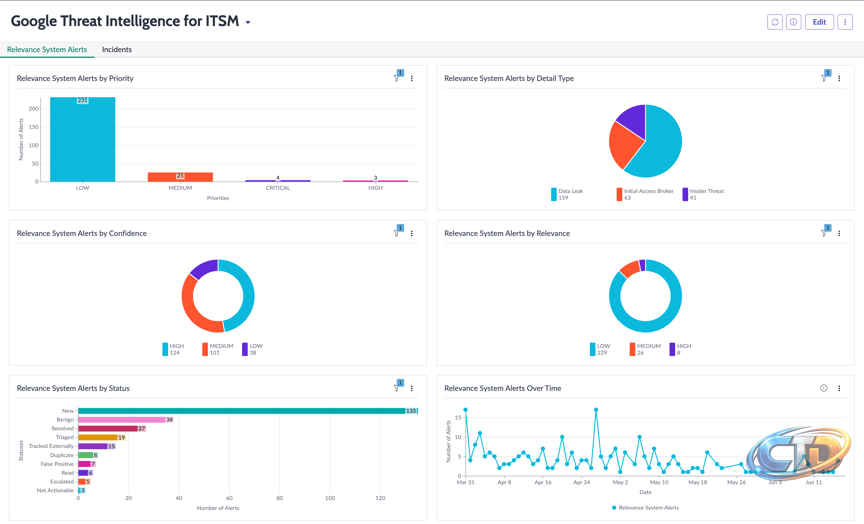864x524 pixels.
Task: Toggle Initial Access Broker legend swatch
Action: (x=619, y=194)
